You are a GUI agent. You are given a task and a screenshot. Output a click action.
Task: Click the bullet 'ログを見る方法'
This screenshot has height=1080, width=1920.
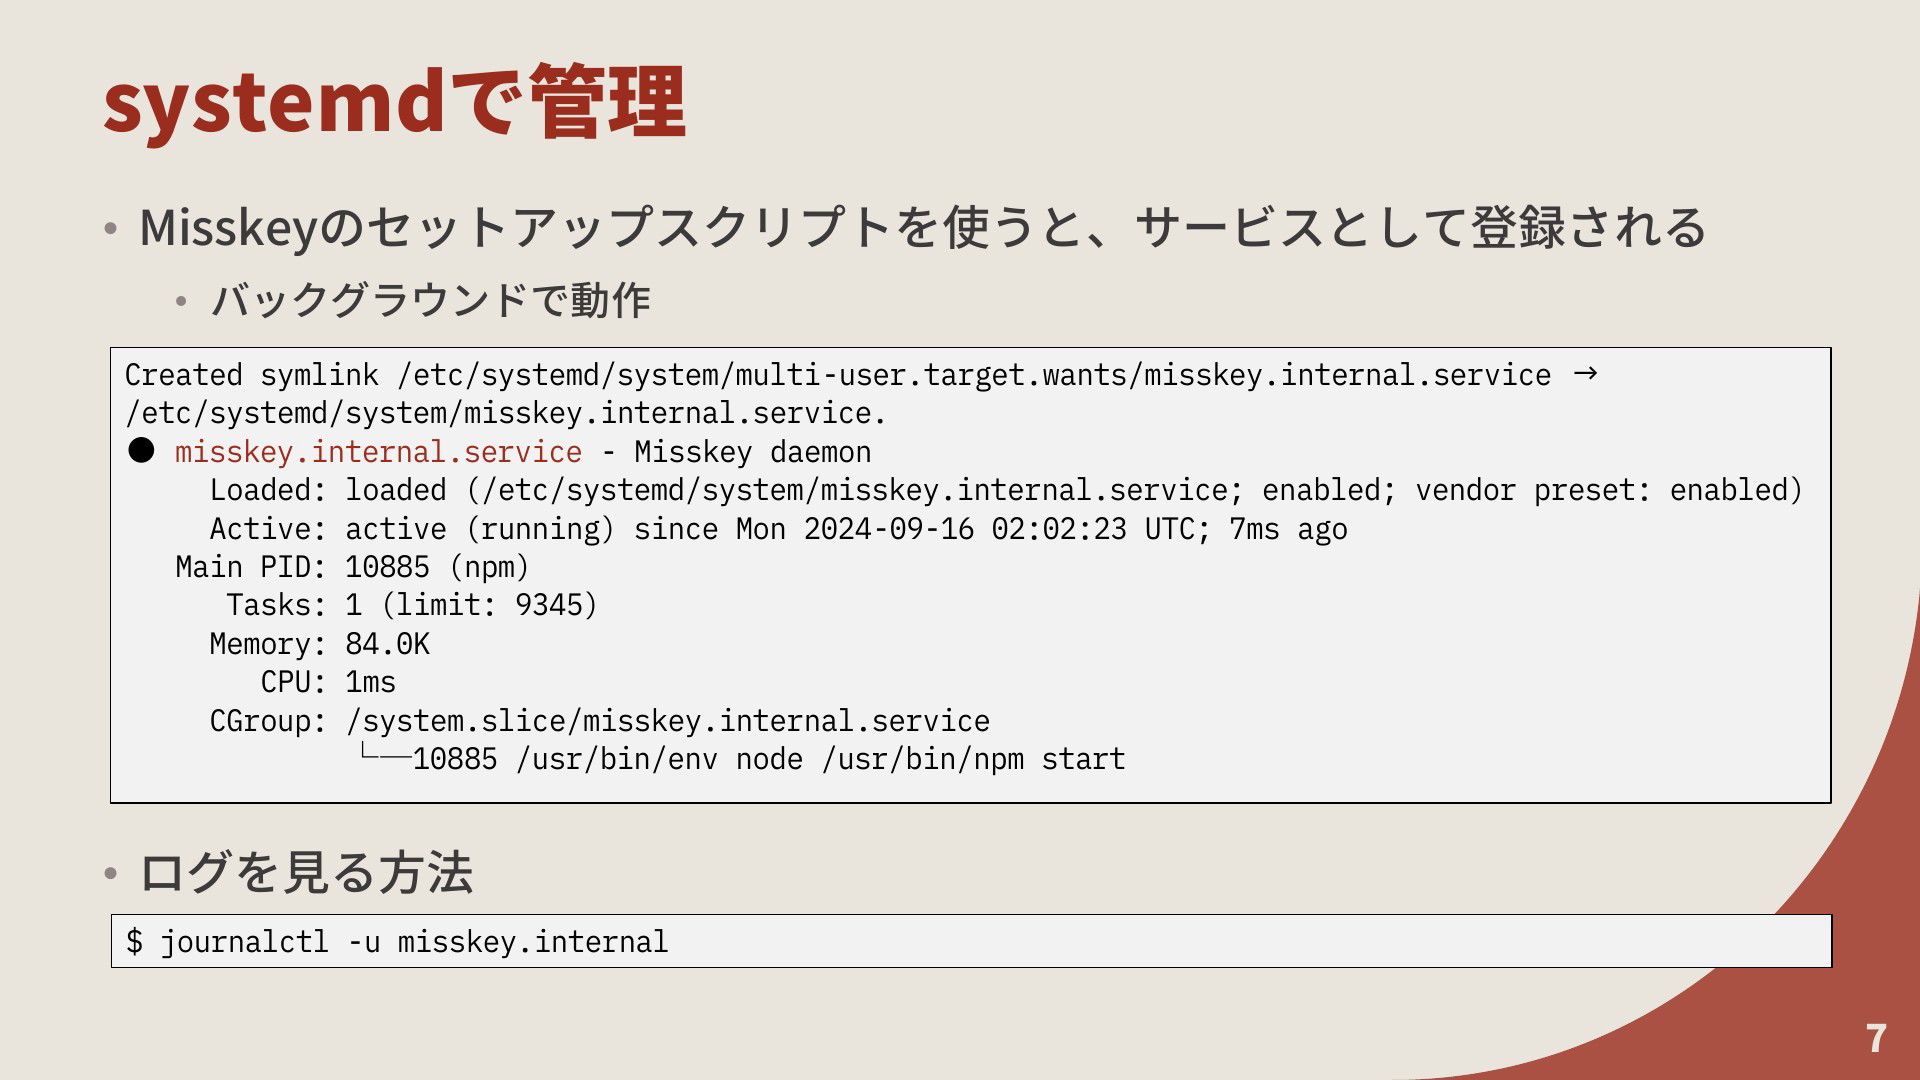tap(306, 872)
